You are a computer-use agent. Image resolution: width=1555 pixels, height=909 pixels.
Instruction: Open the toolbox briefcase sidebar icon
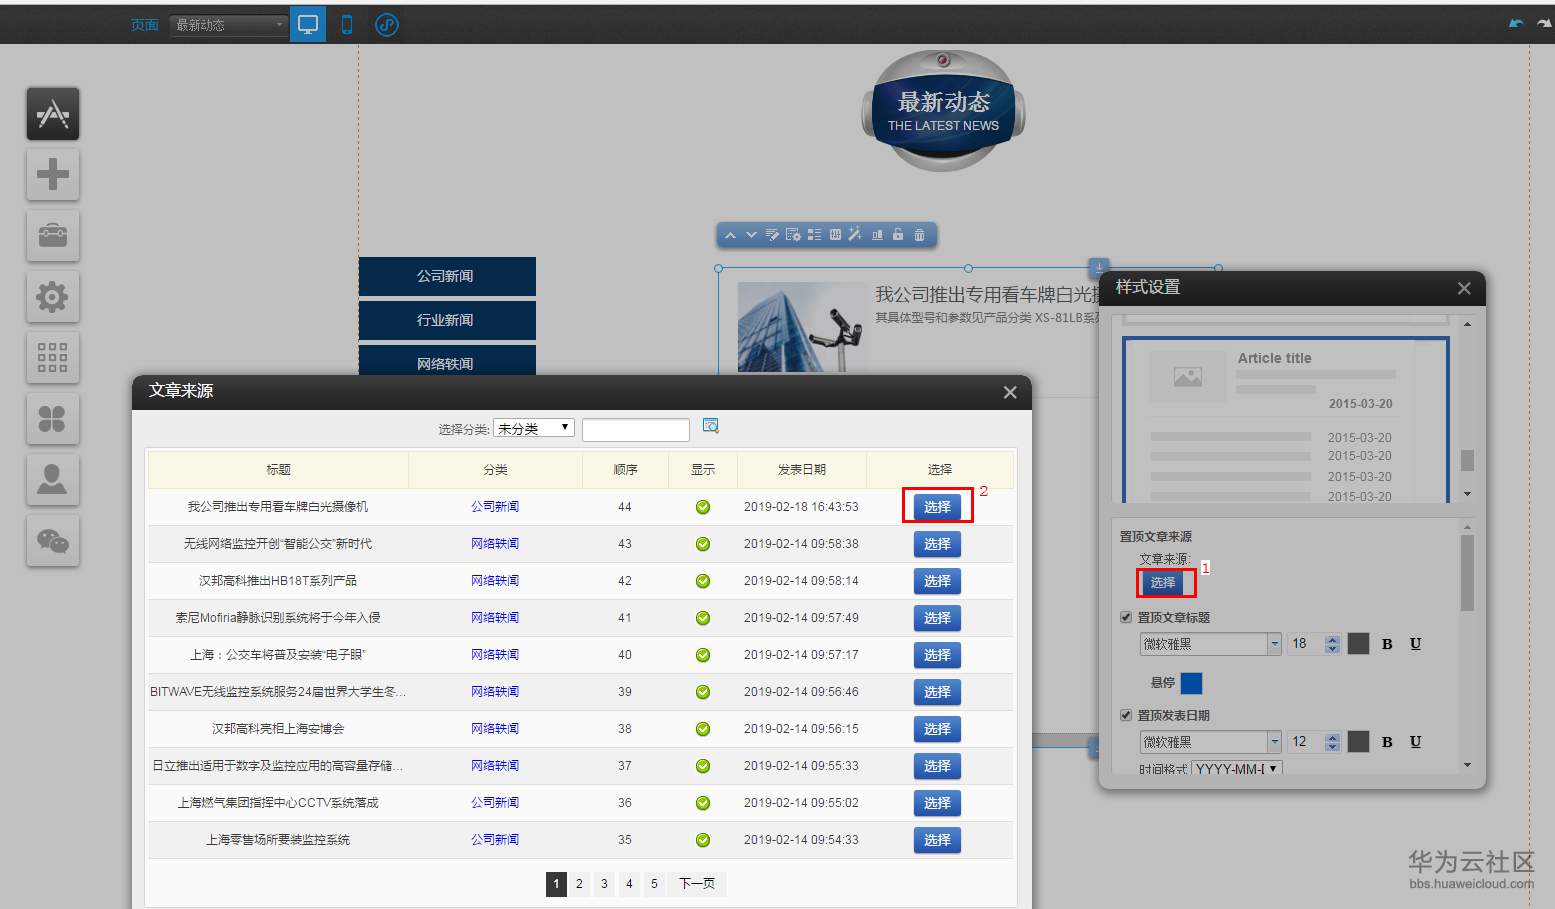point(53,236)
